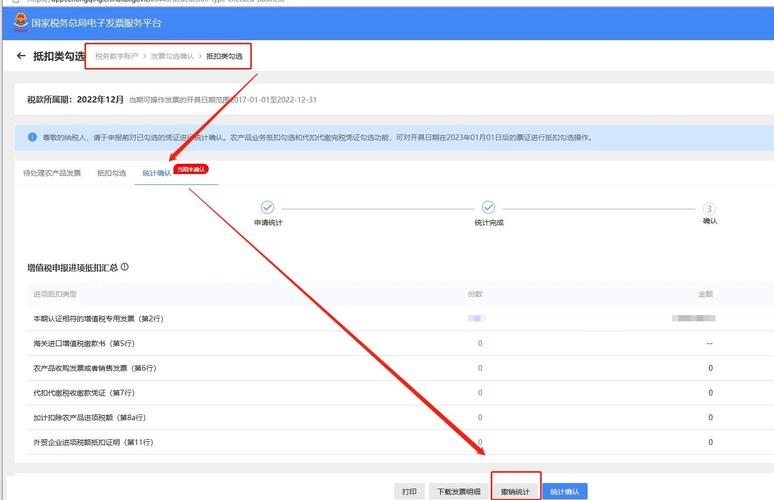This screenshot has width=774, height=500.
Task: Click the 统计完成 checkmark step icon
Action: click(488, 207)
